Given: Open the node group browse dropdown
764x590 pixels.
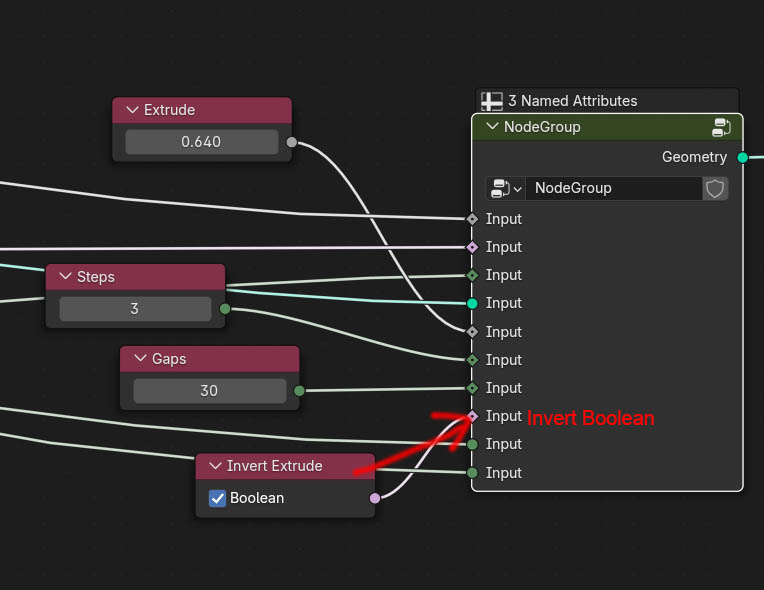Looking at the screenshot, I should [x=506, y=189].
